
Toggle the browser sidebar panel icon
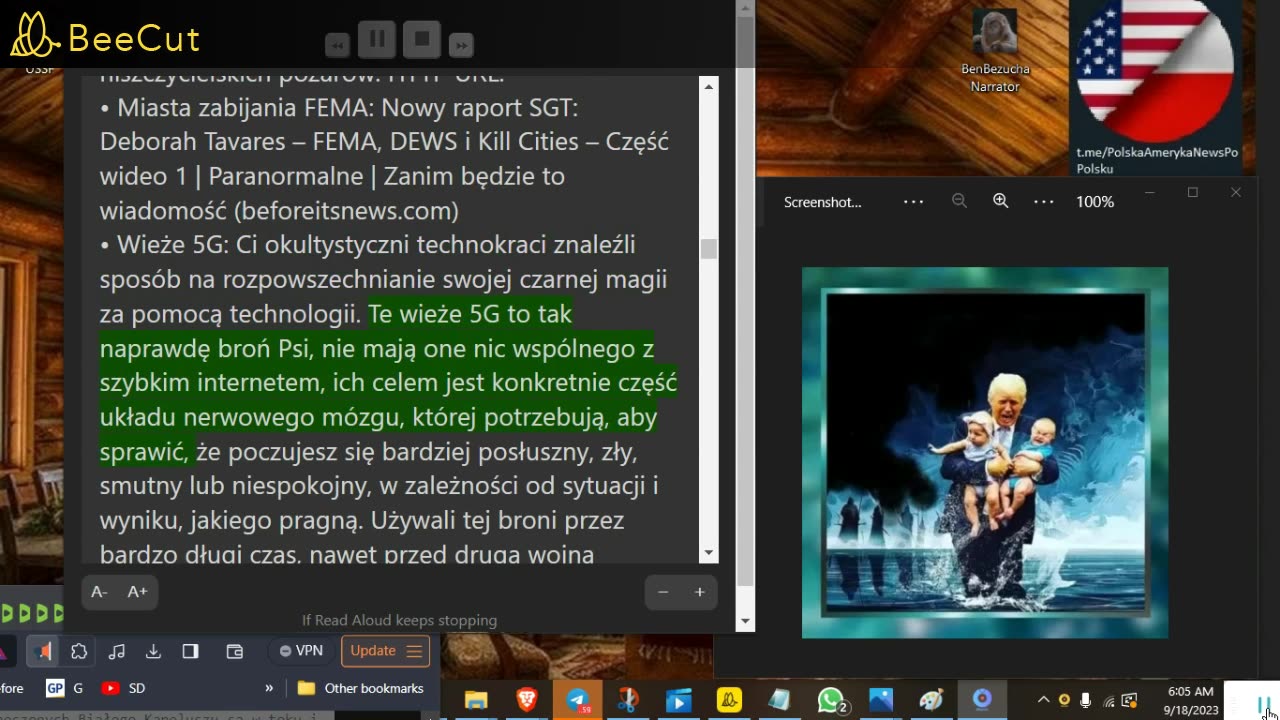click(190, 651)
